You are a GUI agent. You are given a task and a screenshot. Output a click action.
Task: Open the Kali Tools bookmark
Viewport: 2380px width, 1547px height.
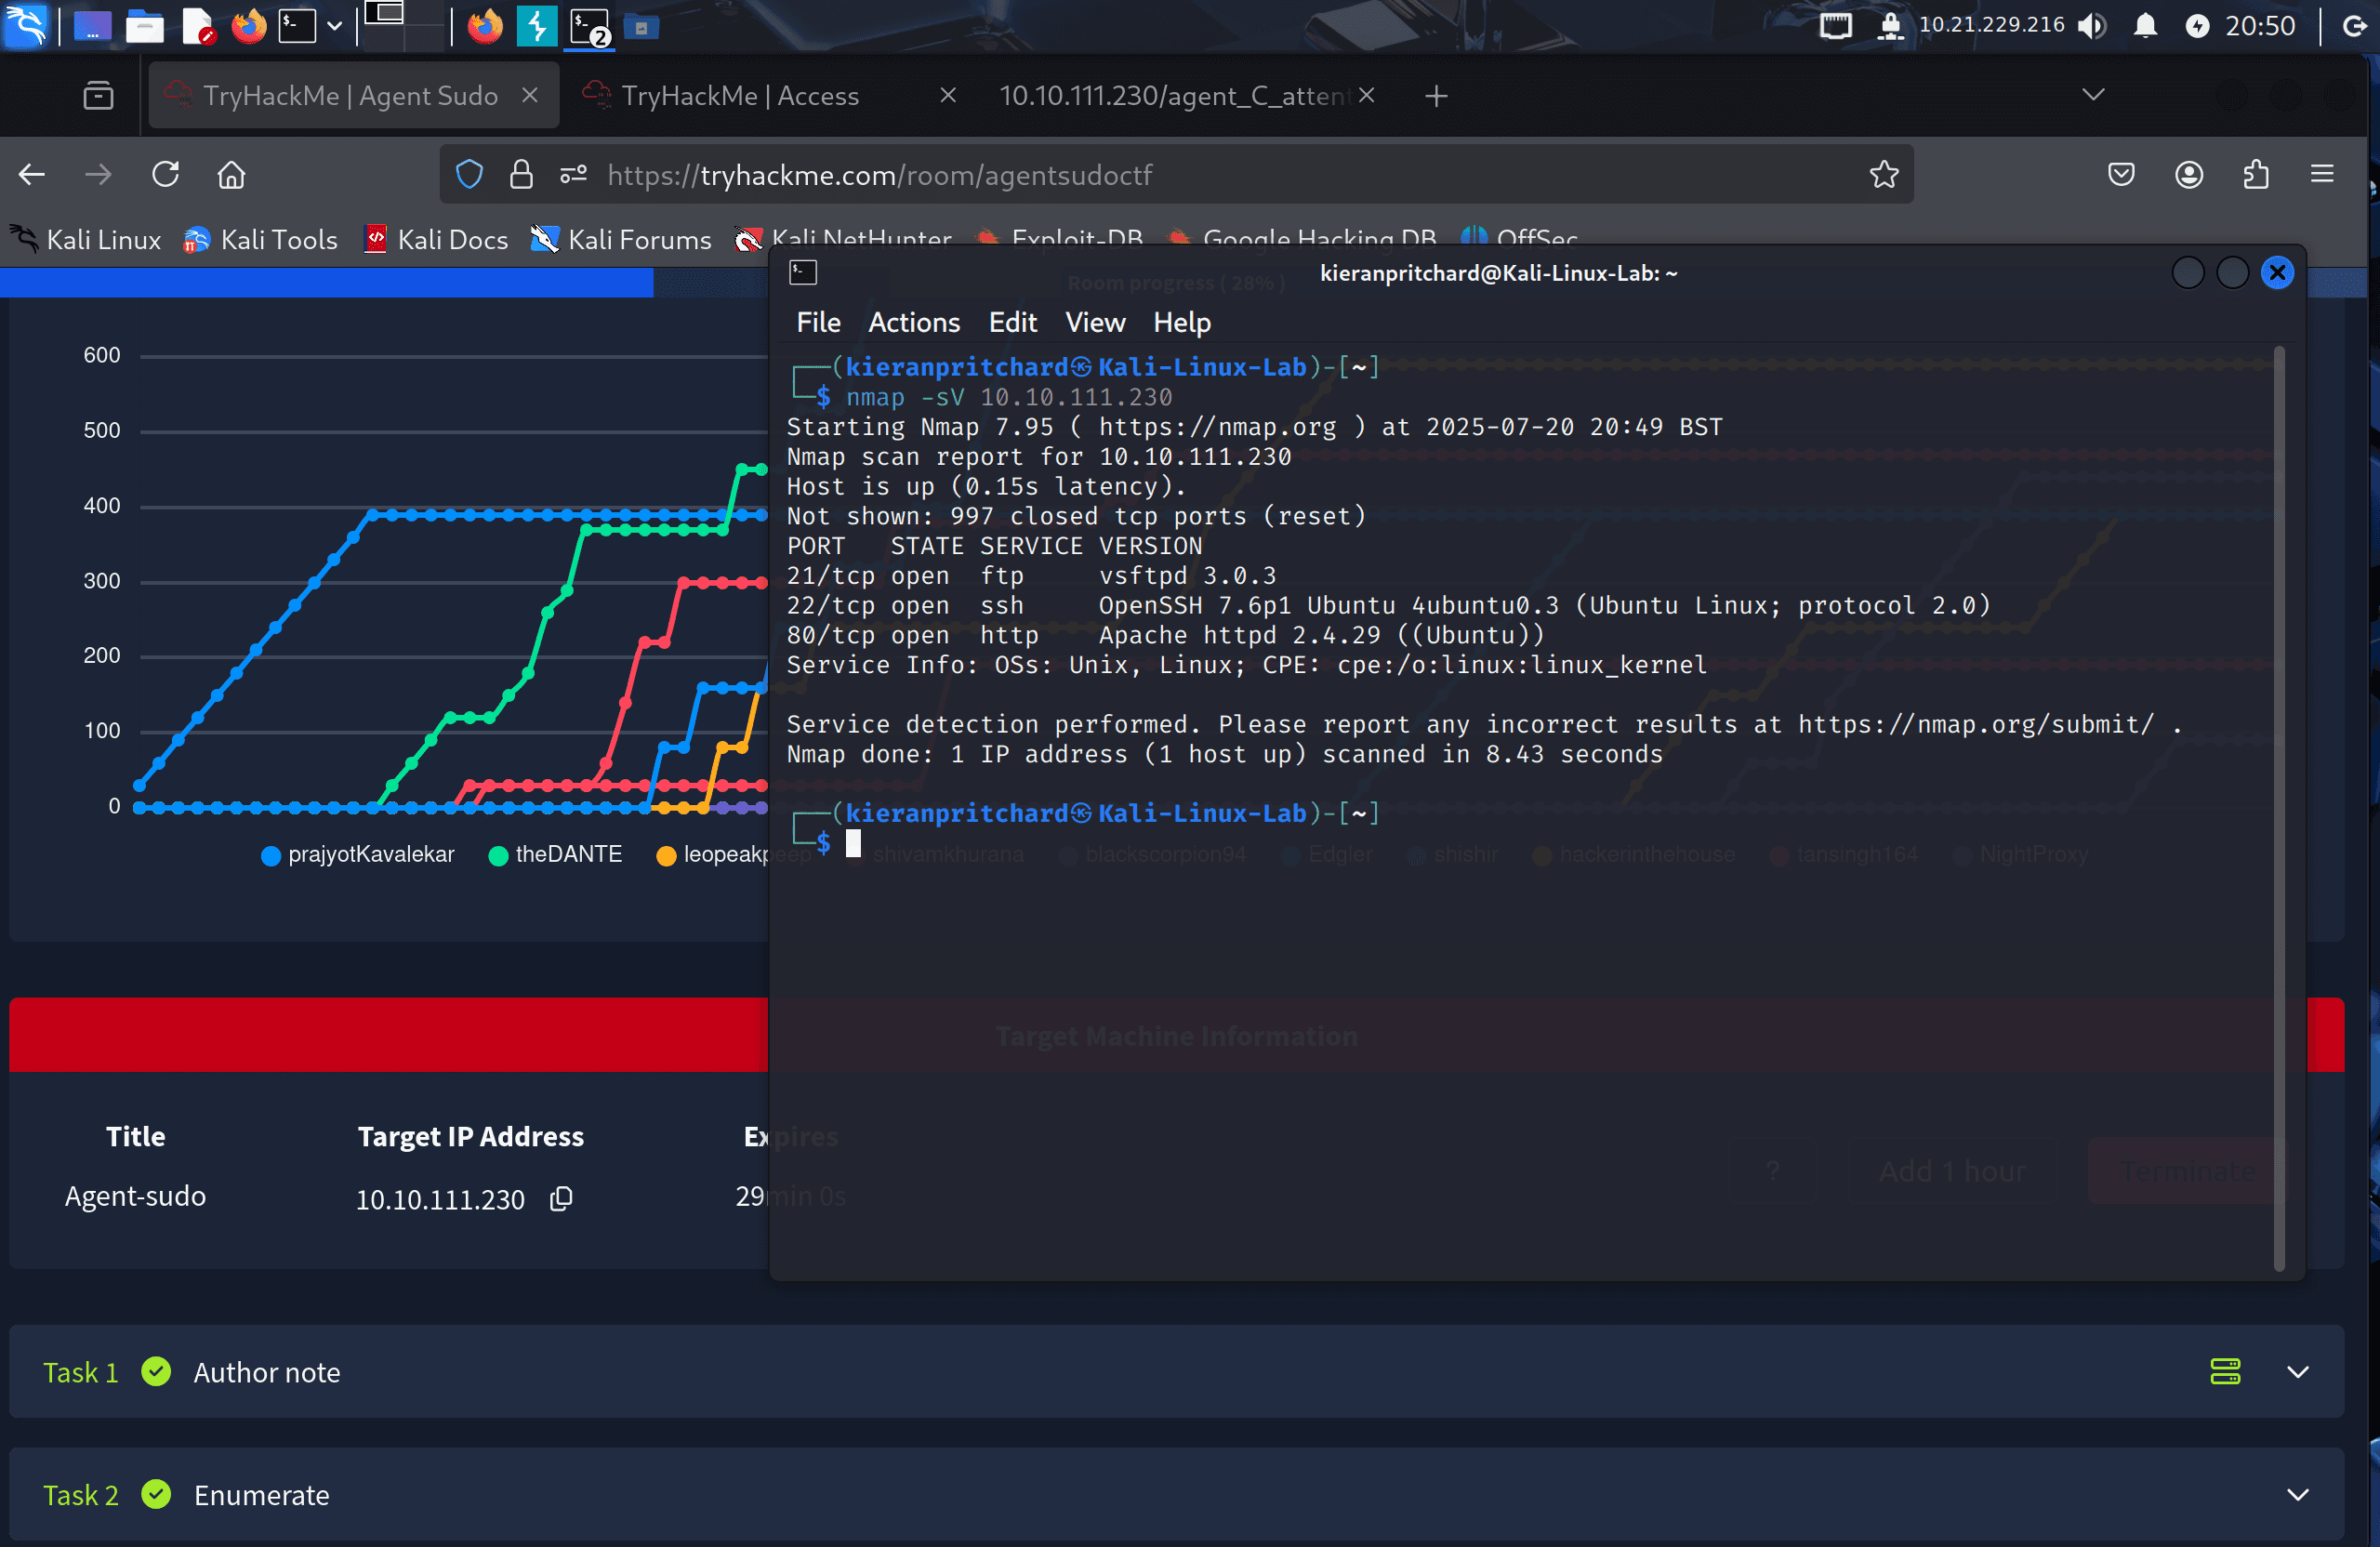[261, 240]
